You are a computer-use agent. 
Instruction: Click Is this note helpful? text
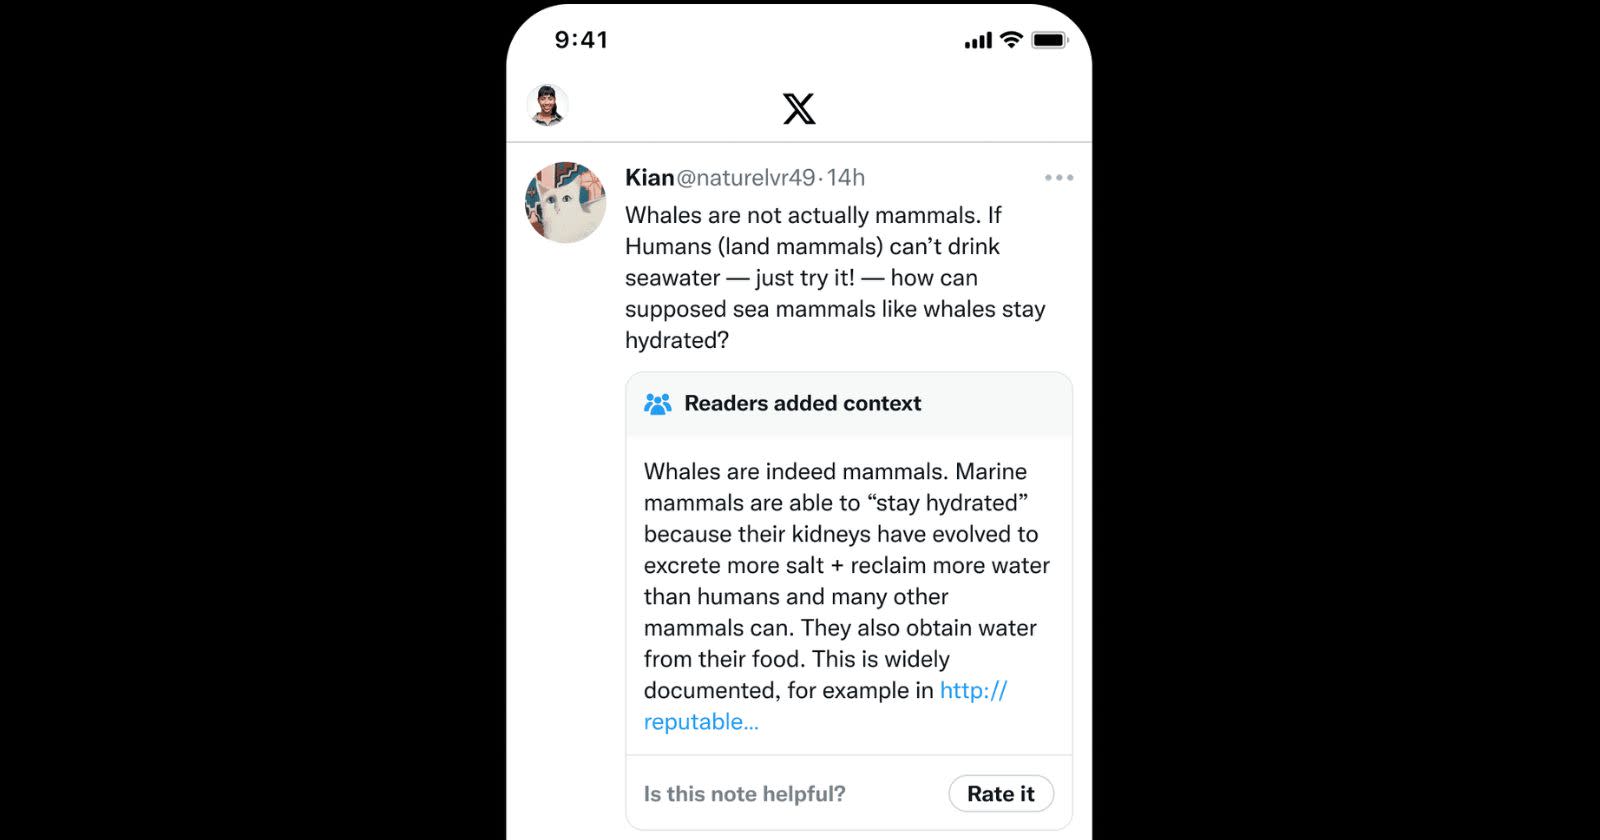pos(743,793)
